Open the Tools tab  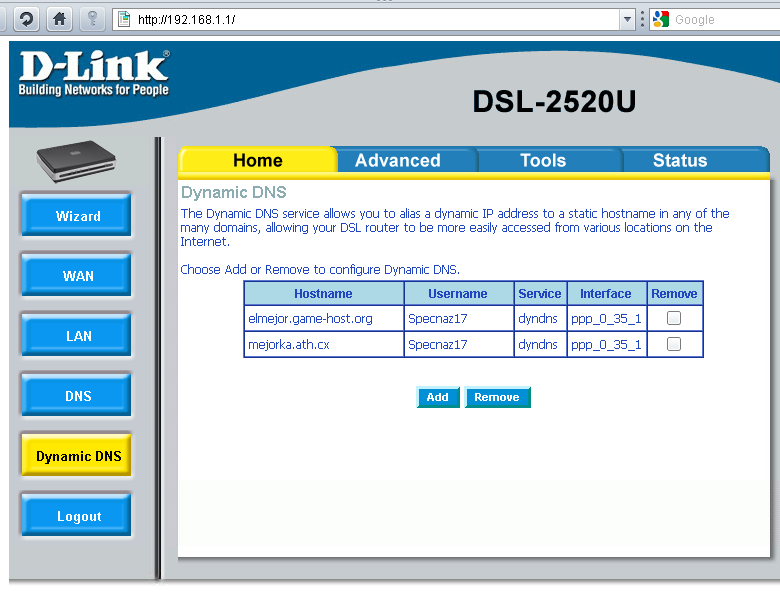543,160
